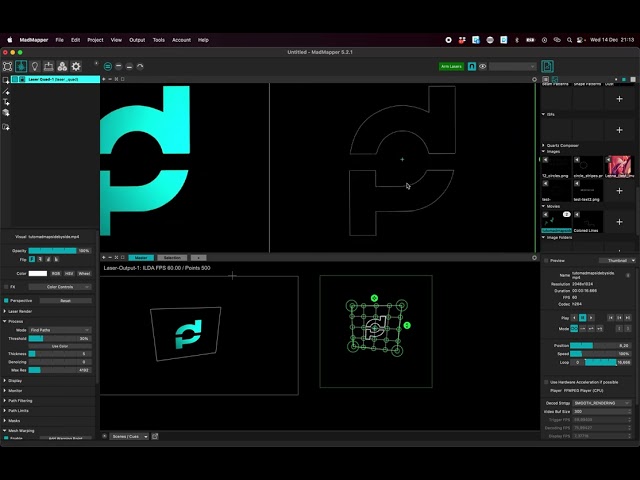Open the Find Paths mode dropdown

click(x=60, y=330)
